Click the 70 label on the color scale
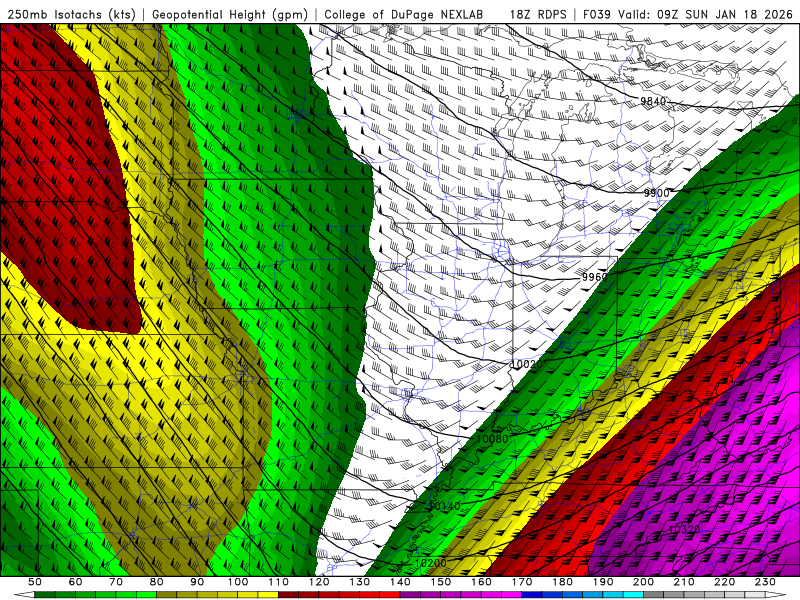800x600 pixels. [116, 582]
